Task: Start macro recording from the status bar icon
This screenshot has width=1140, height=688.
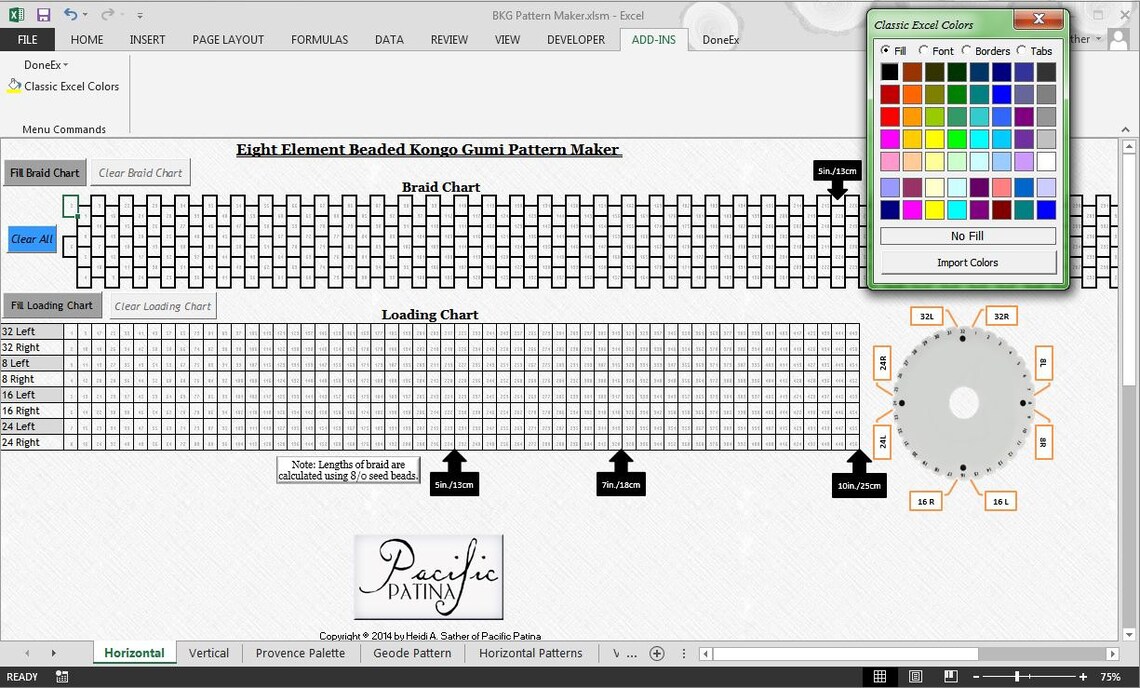Action: click(x=61, y=676)
